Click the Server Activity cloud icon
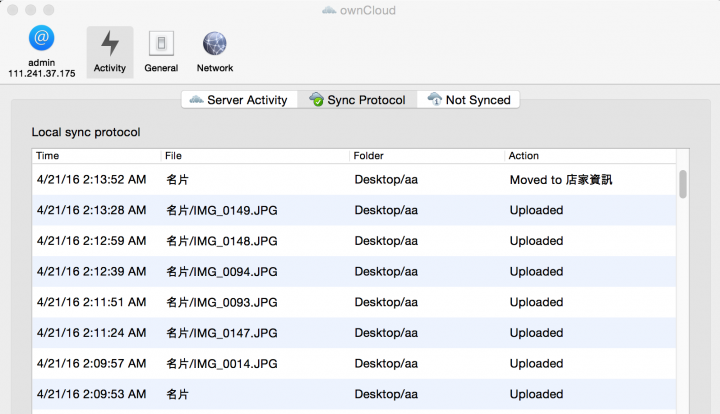Screen dimensions: 720x414 point(197,100)
